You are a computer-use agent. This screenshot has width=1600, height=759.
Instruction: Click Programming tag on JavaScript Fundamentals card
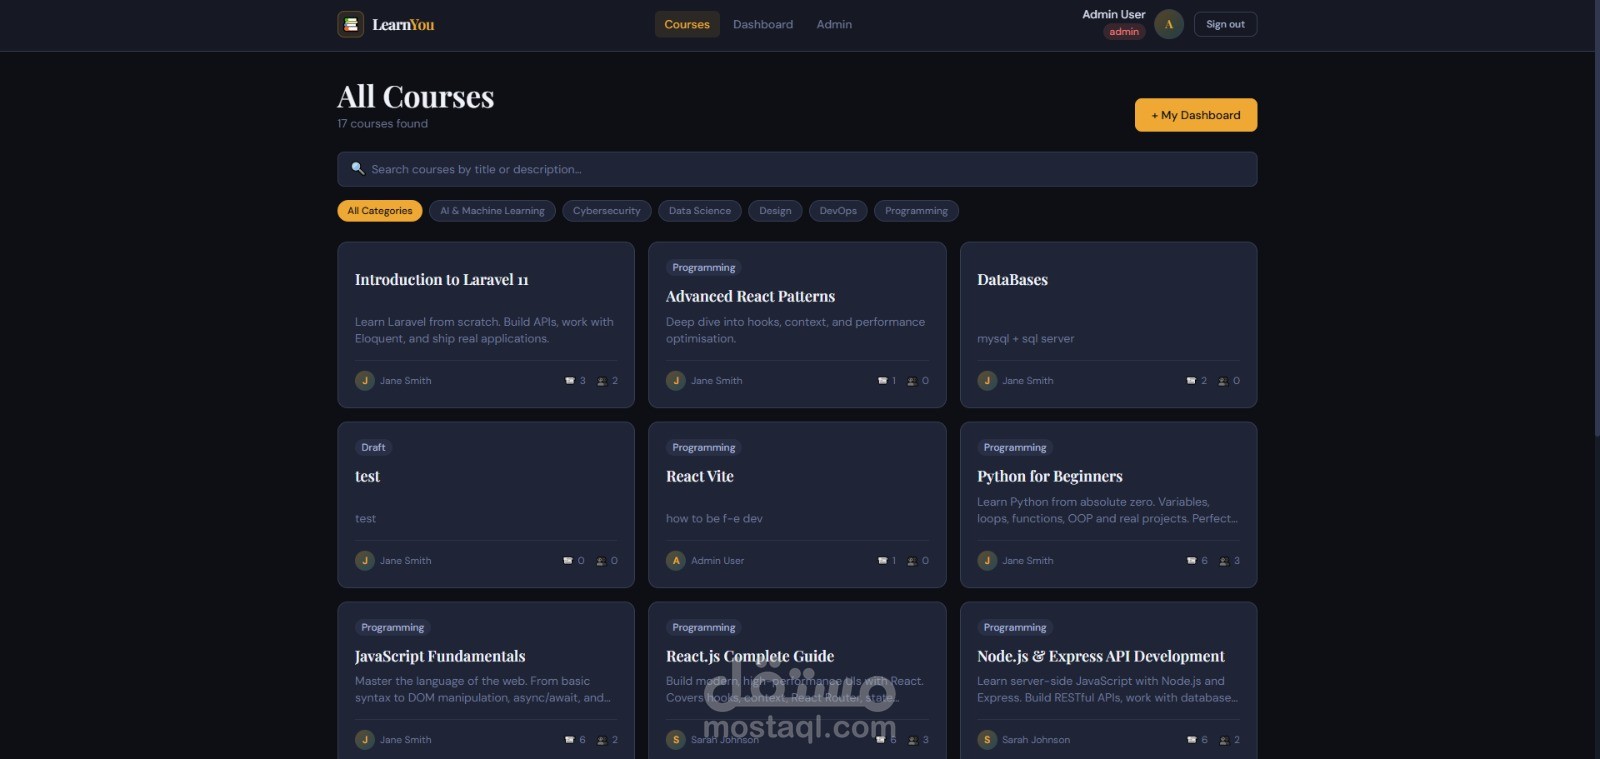pyautogui.click(x=393, y=627)
